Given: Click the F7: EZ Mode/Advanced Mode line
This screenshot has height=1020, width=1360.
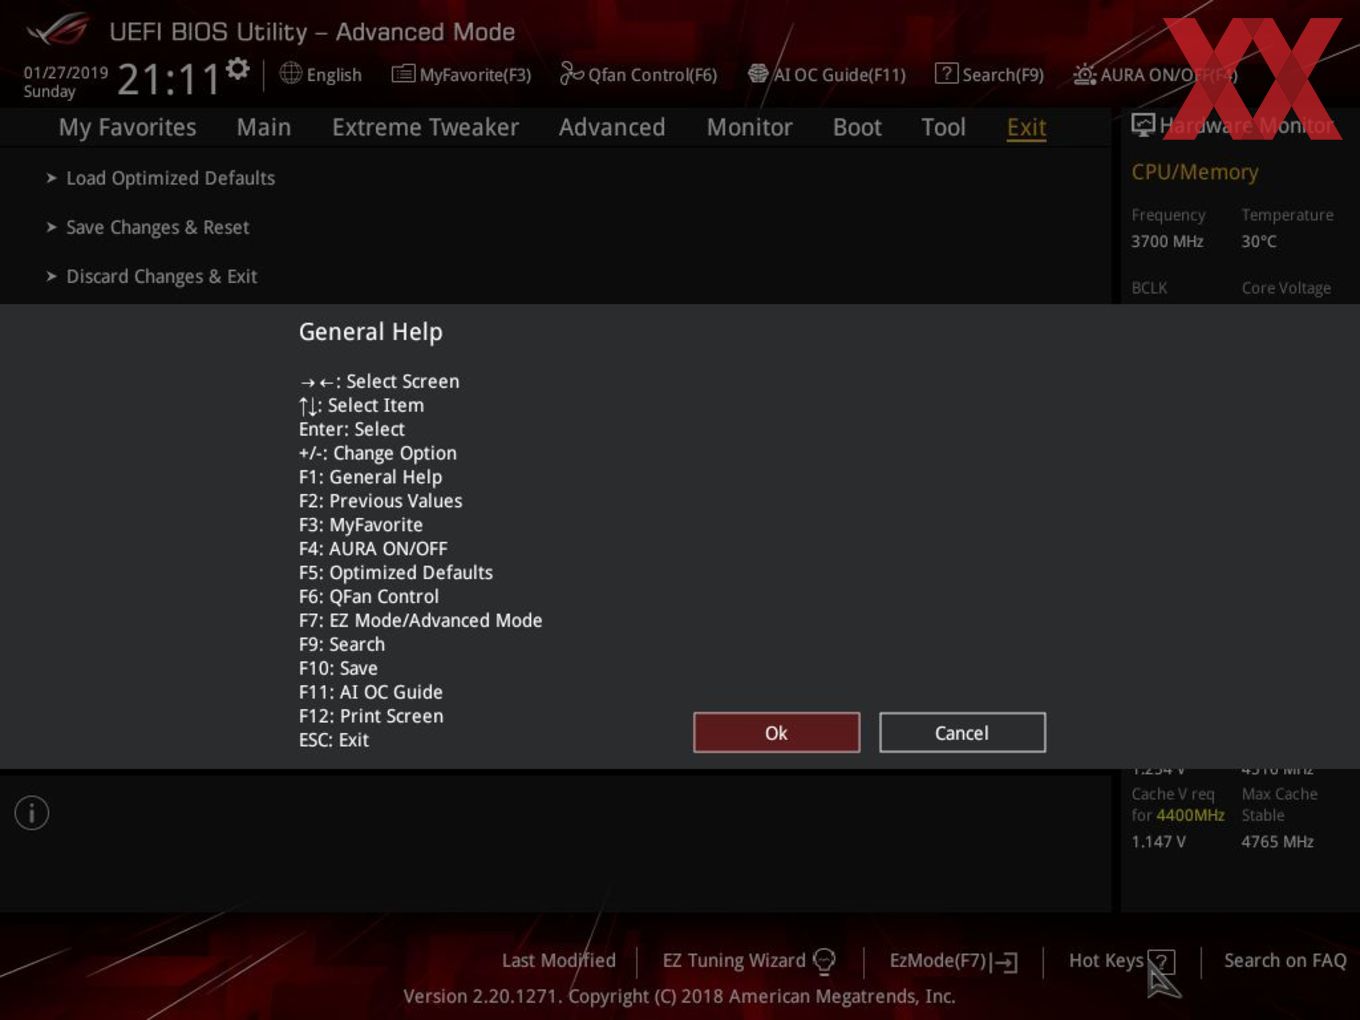Looking at the screenshot, I should [x=420, y=620].
